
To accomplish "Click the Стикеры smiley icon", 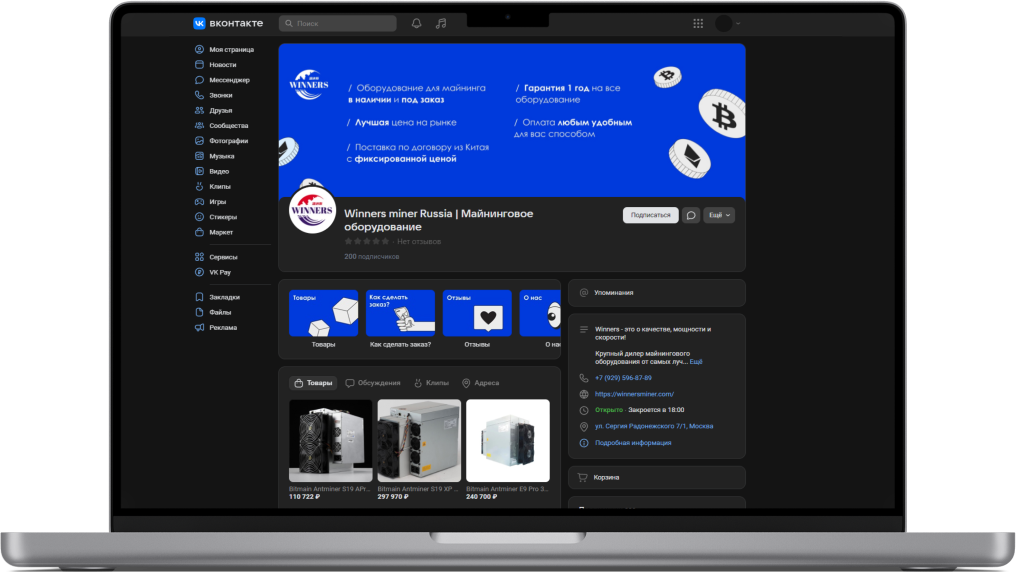I will (199, 217).
